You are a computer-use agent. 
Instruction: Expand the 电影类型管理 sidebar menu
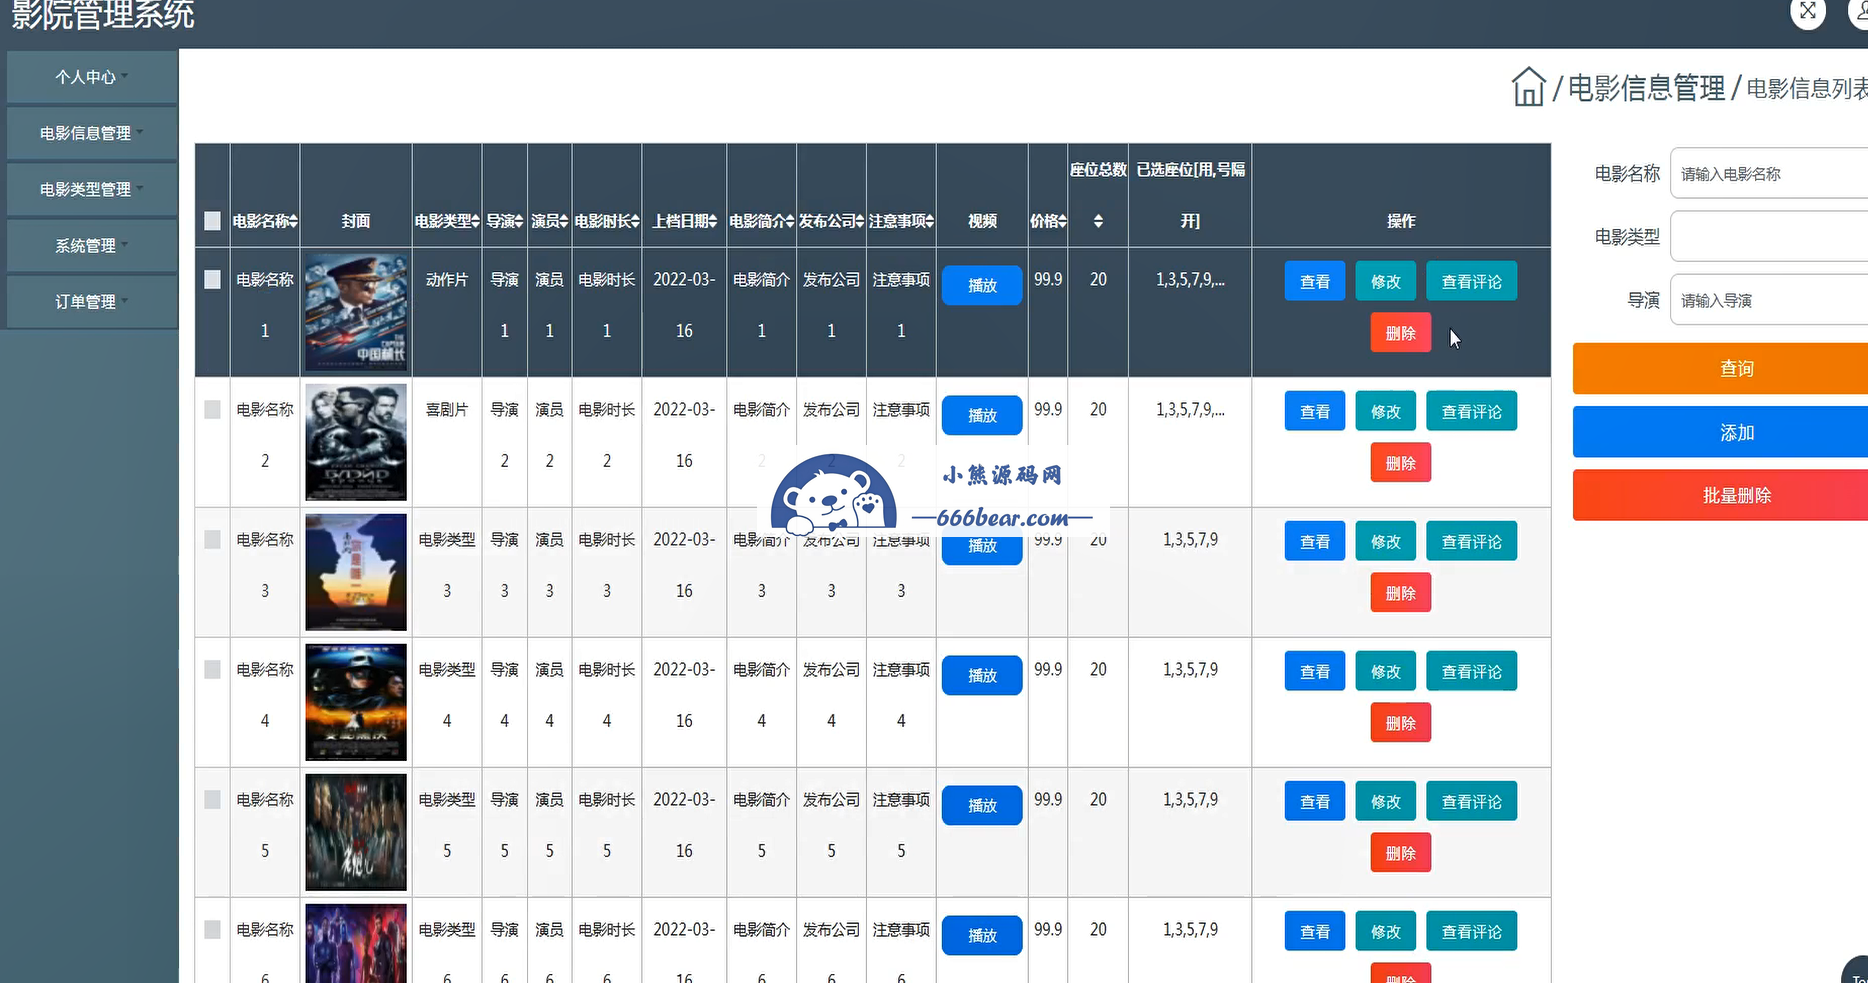click(x=92, y=189)
